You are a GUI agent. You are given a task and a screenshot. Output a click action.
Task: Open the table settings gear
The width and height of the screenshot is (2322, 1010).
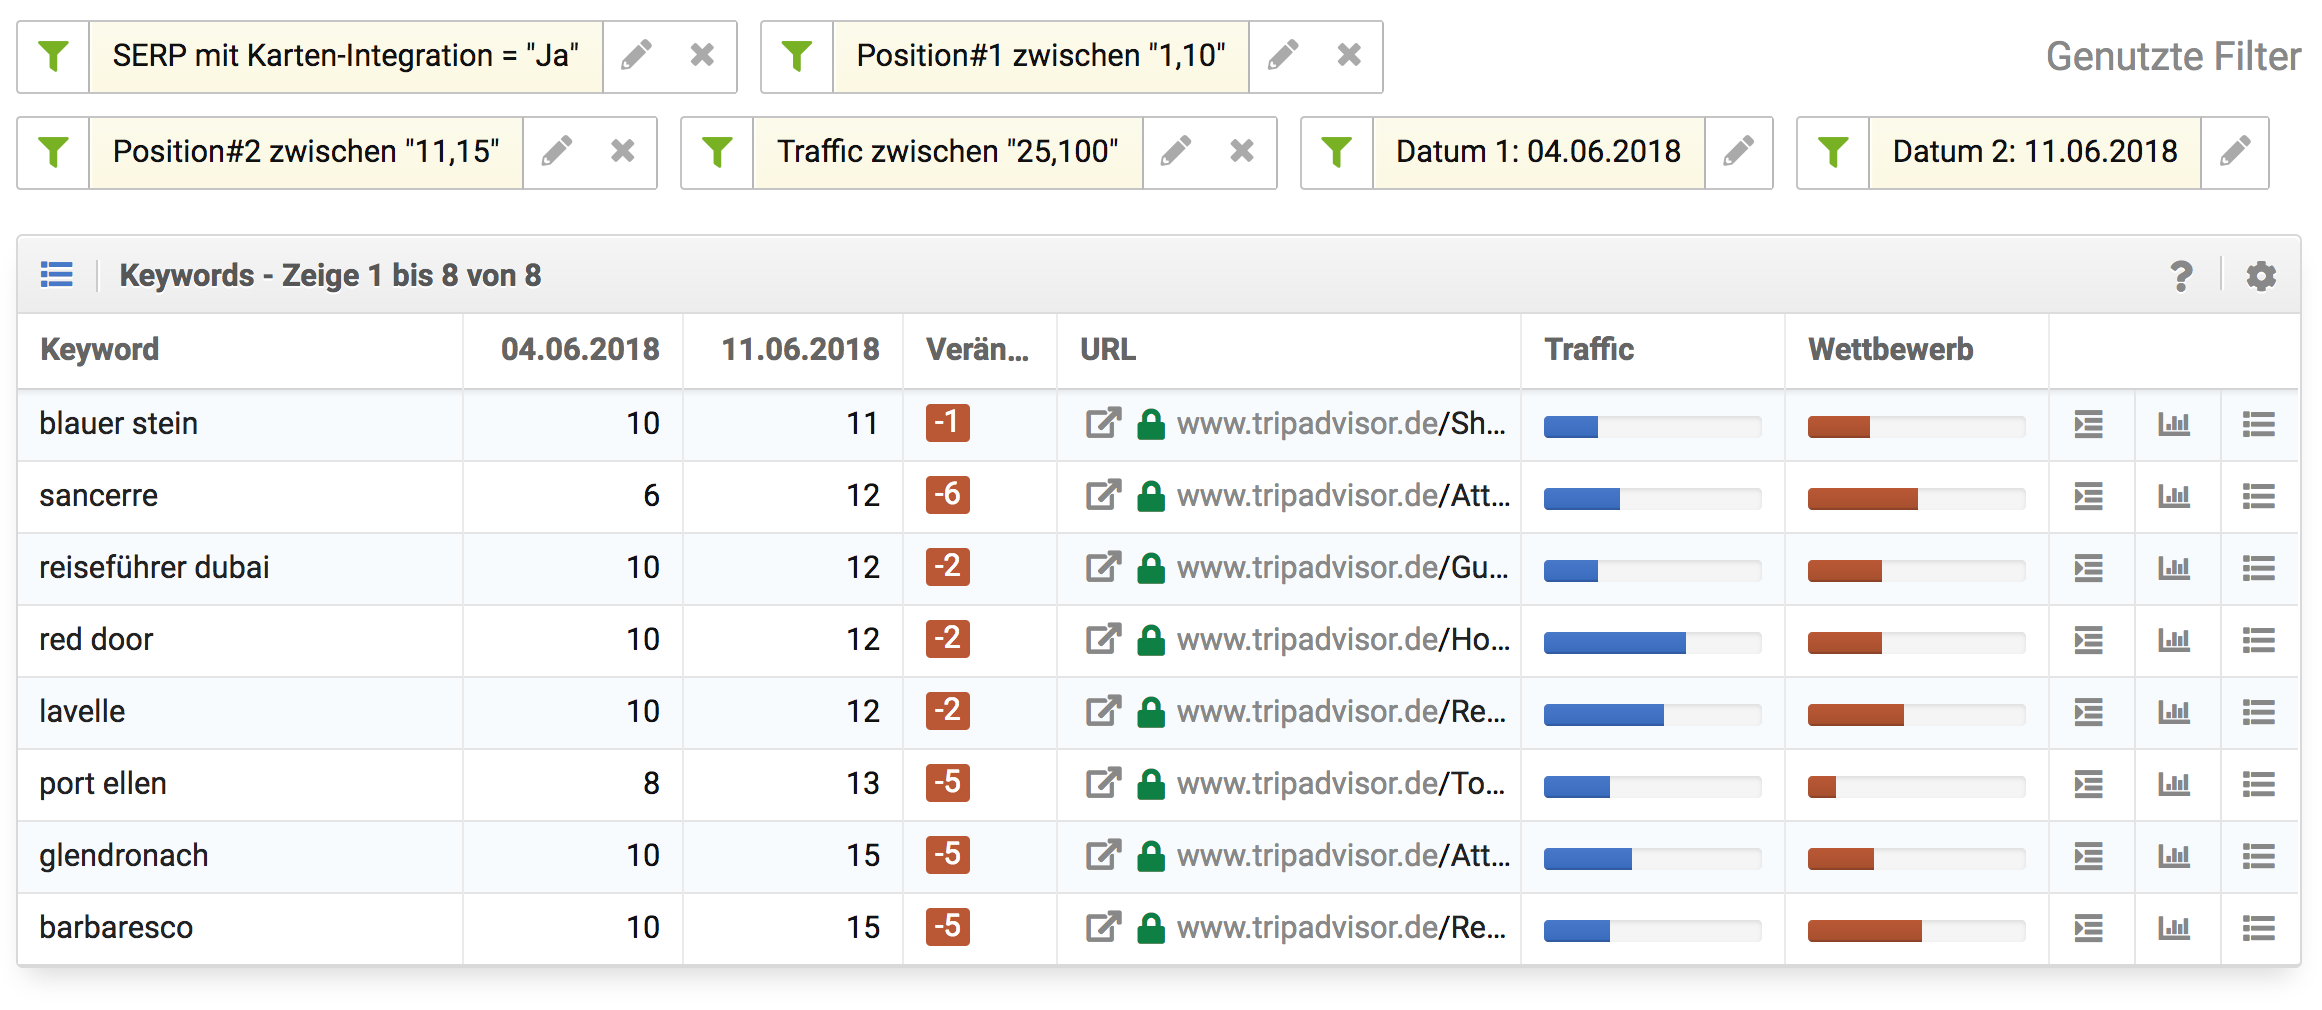tap(2261, 276)
